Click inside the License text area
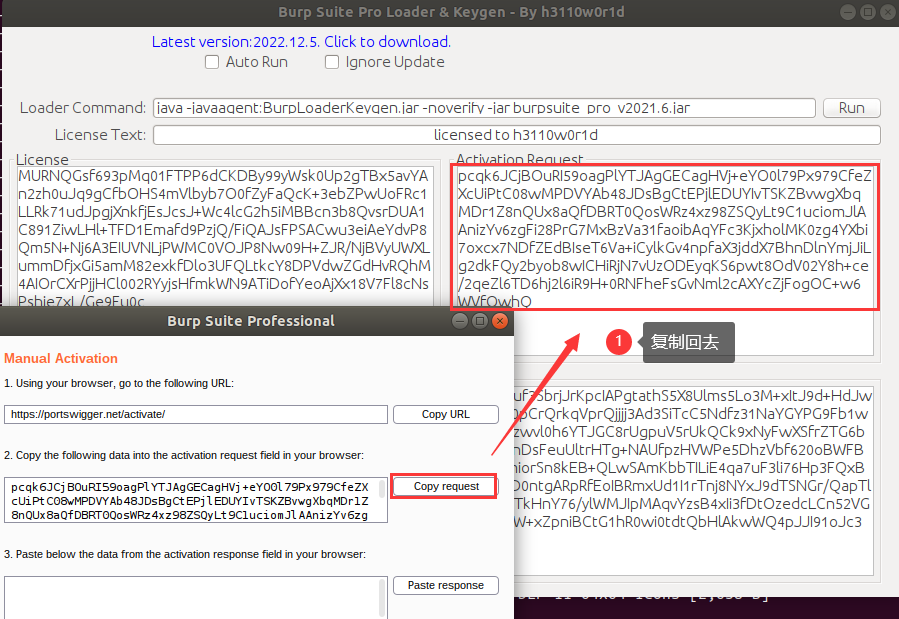899x619 pixels. [225, 236]
